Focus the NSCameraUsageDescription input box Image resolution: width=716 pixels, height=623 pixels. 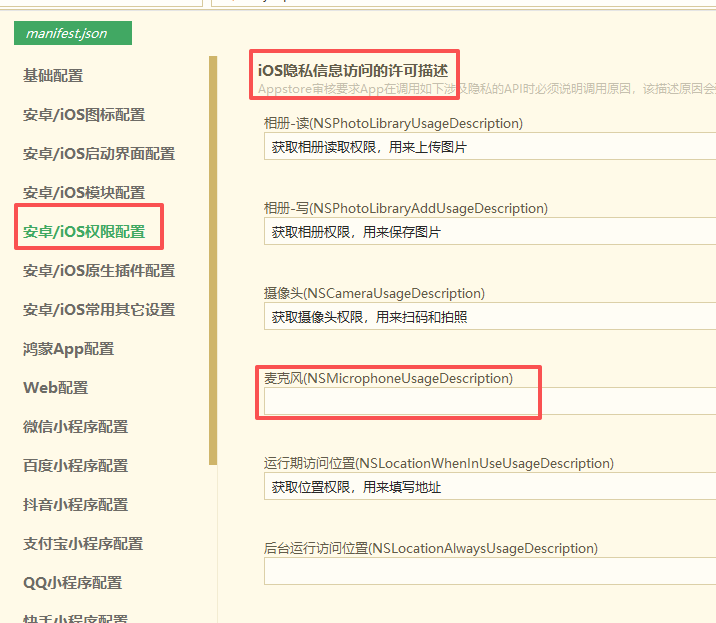(490, 317)
